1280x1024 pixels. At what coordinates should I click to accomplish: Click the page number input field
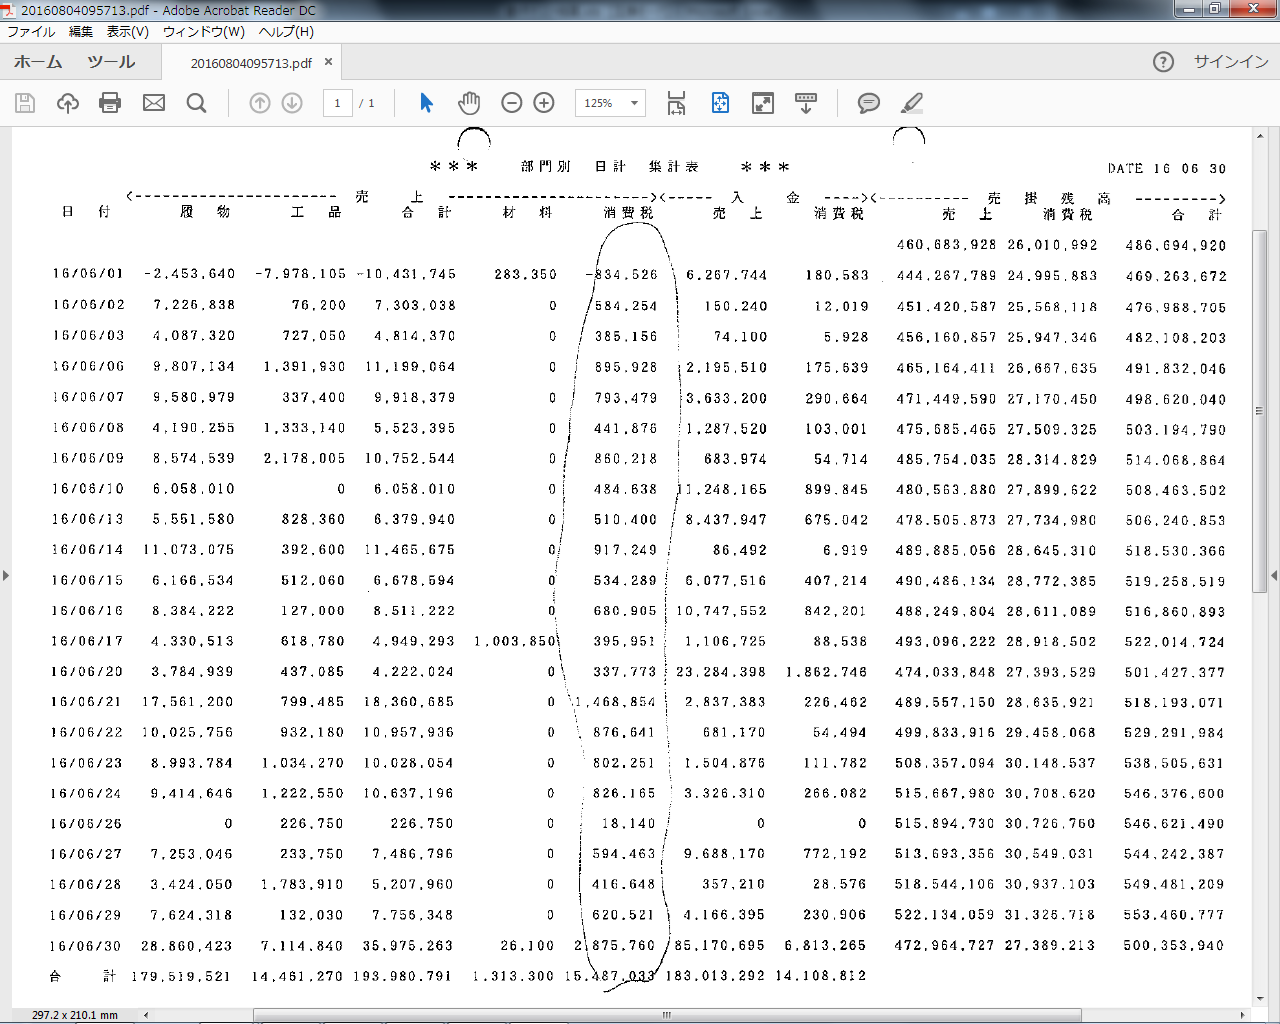337,103
